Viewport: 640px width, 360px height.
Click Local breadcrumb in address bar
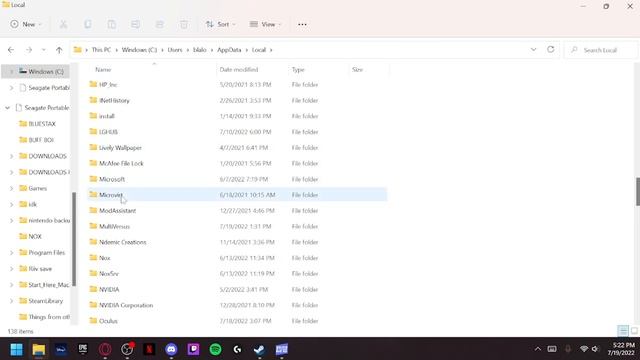pyautogui.click(x=259, y=50)
